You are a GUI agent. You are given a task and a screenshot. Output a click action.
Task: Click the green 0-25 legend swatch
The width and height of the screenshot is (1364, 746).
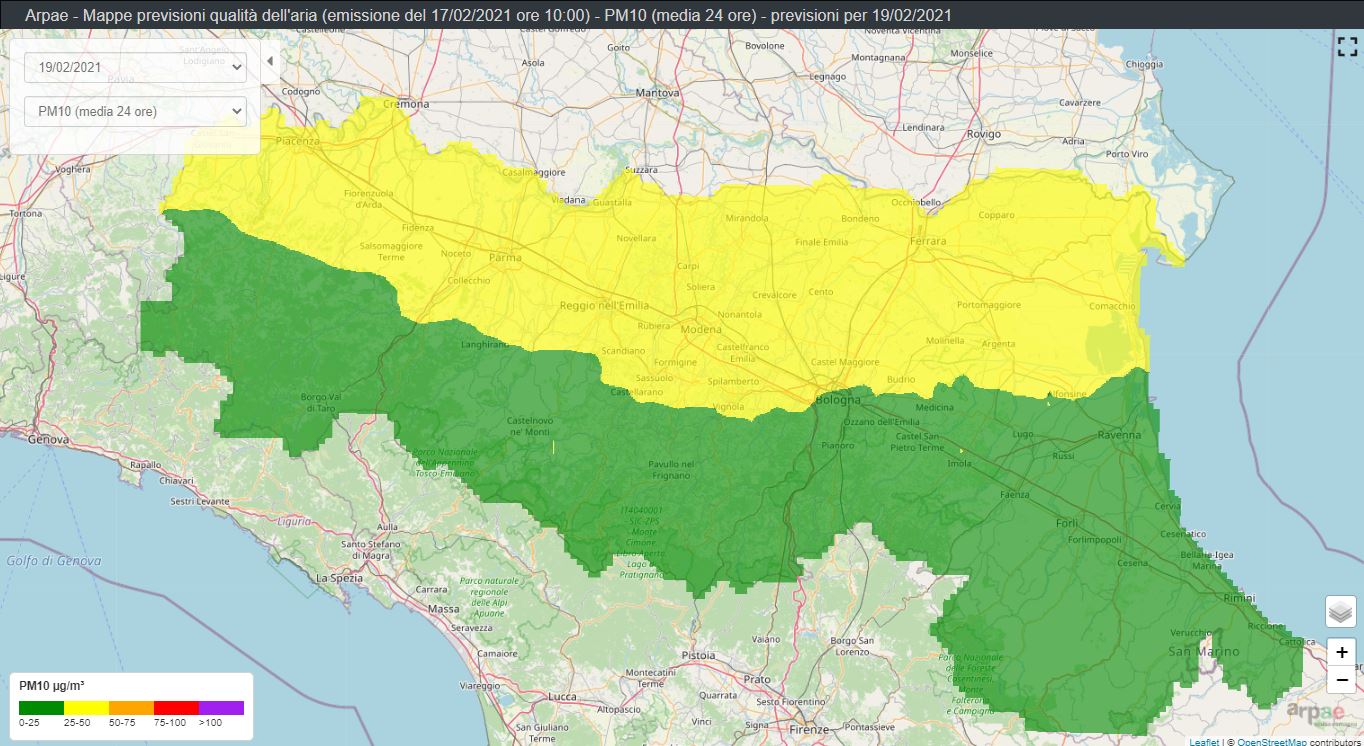tap(41, 707)
